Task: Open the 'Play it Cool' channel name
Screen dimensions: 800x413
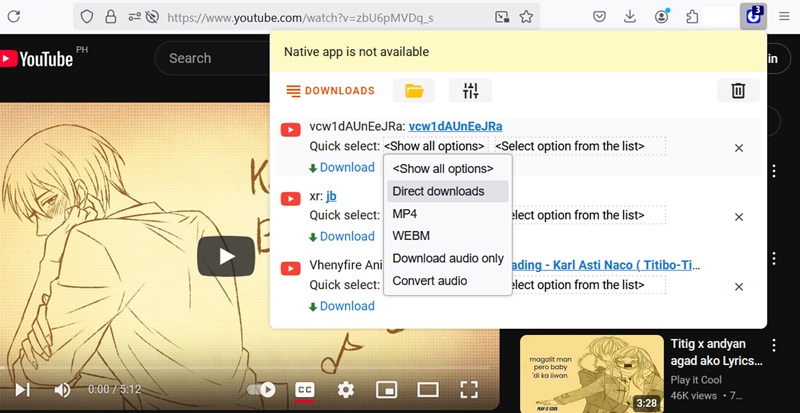Action: tap(696, 380)
